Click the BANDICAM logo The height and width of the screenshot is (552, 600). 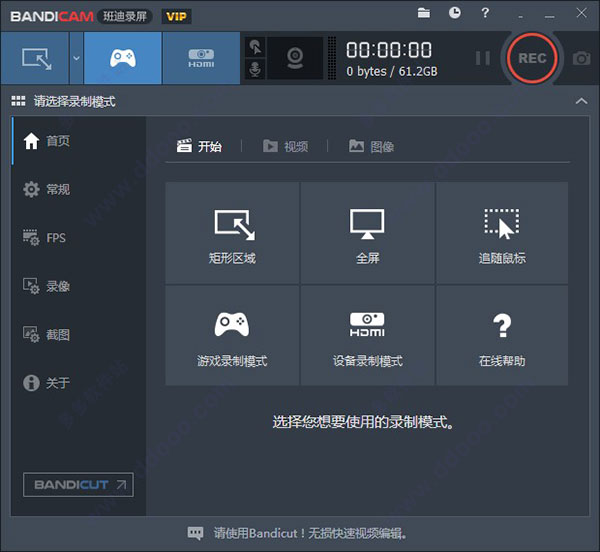(x=52, y=16)
